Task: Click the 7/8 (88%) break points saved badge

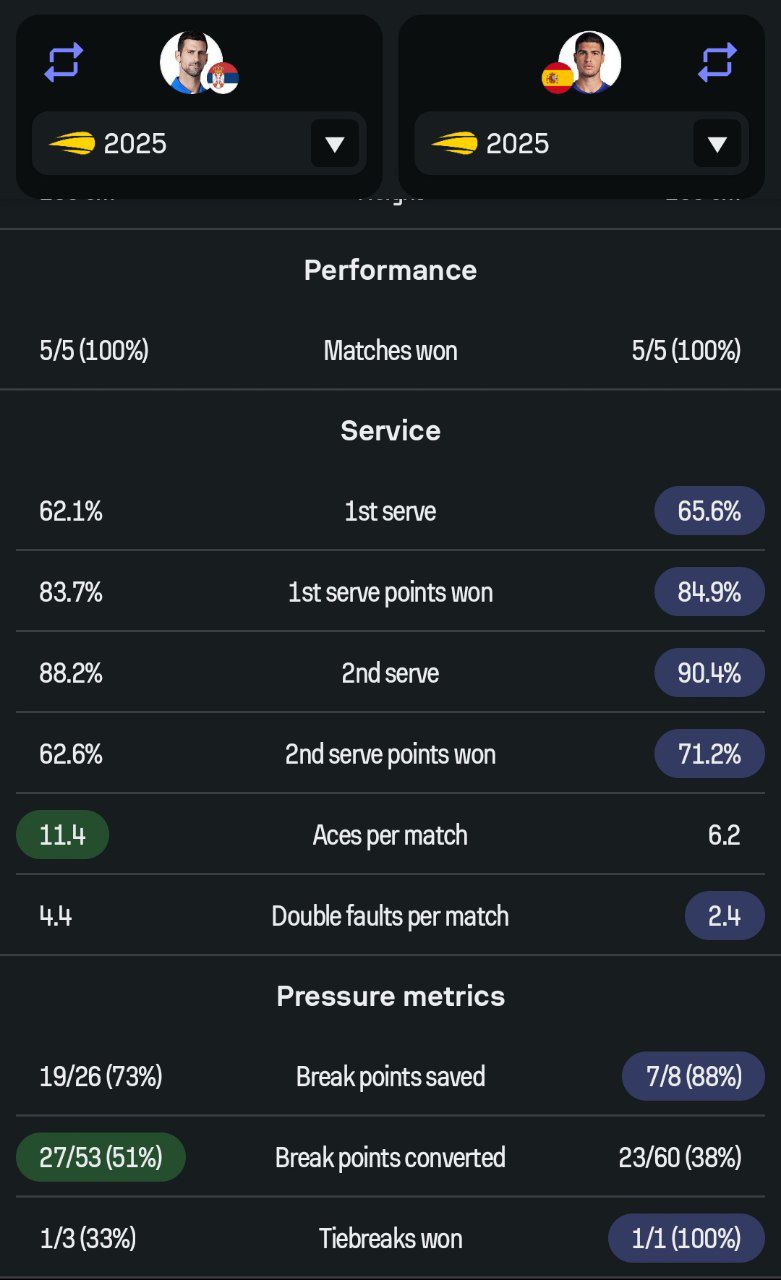Action: 693,1077
